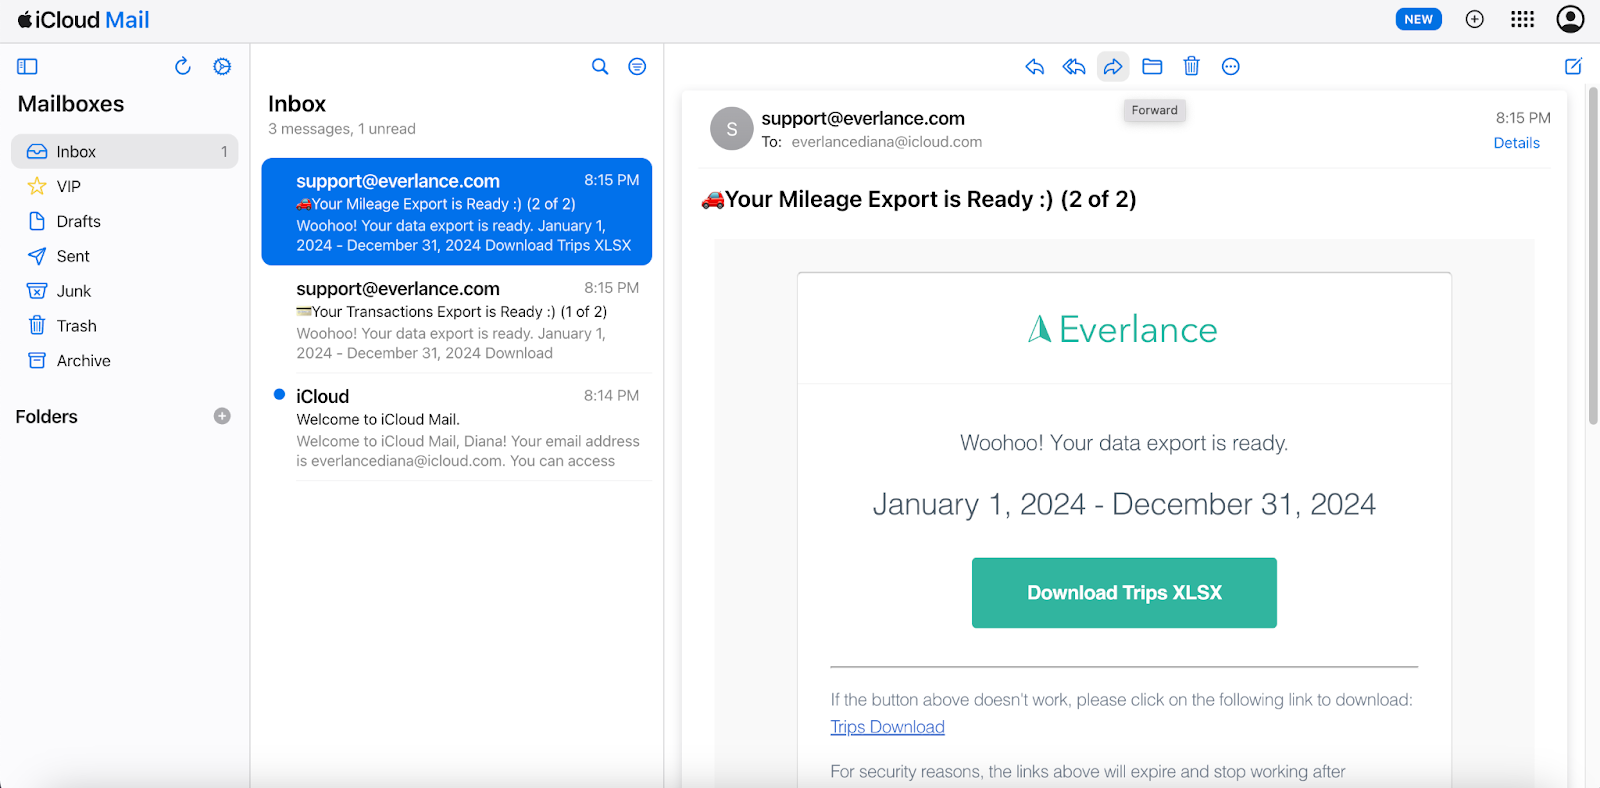Open the plus create menu in header

(1474, 19)
